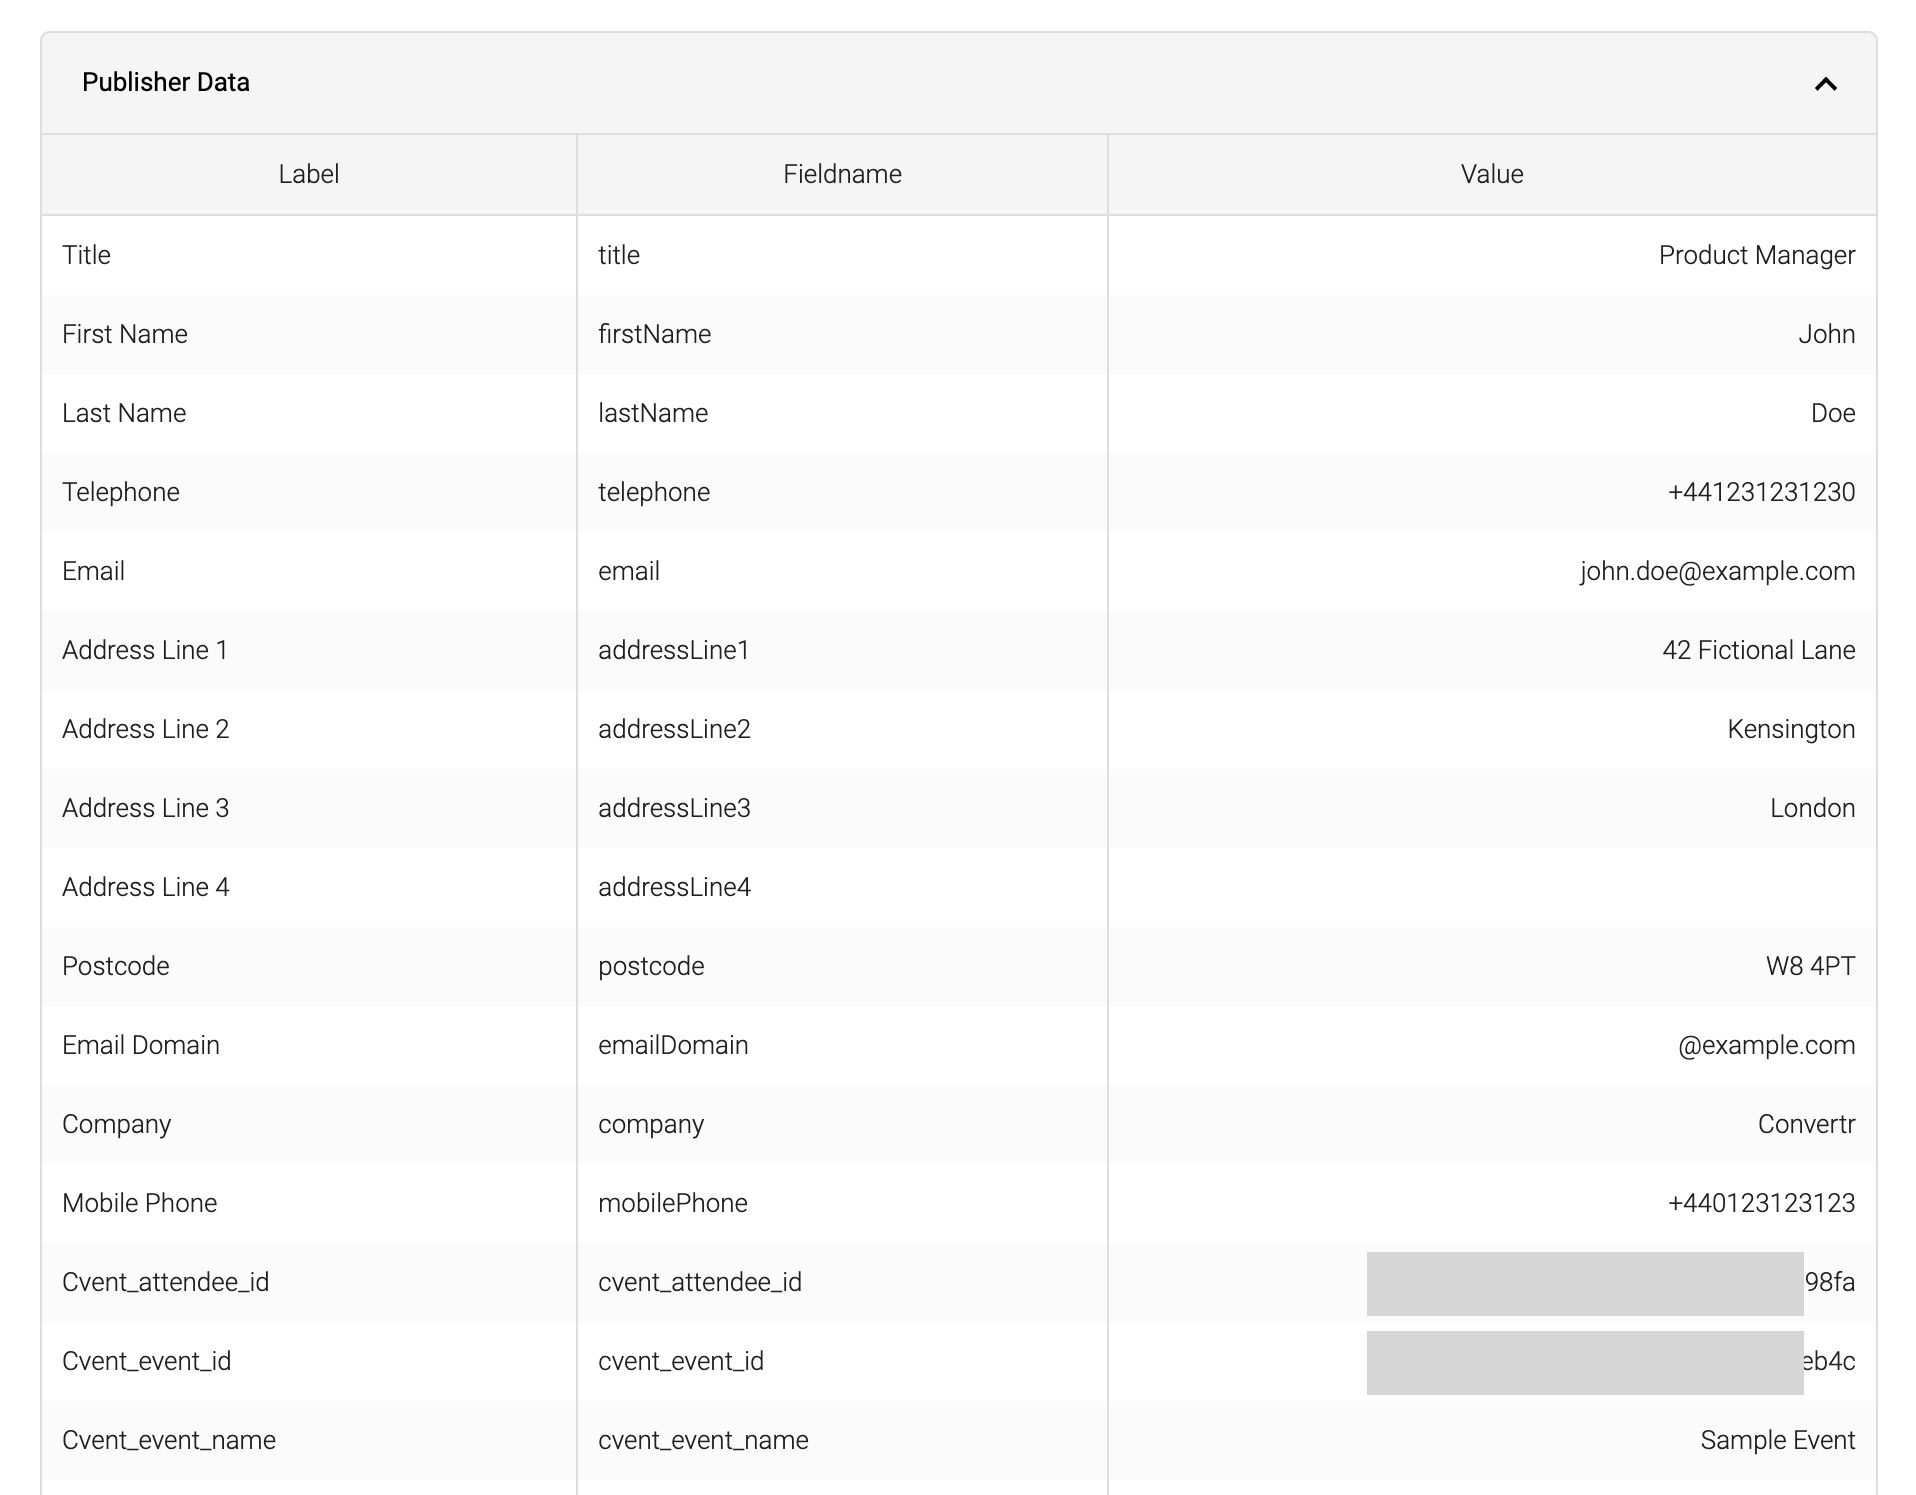Click the value +440123123123

coord(1762,1203)
